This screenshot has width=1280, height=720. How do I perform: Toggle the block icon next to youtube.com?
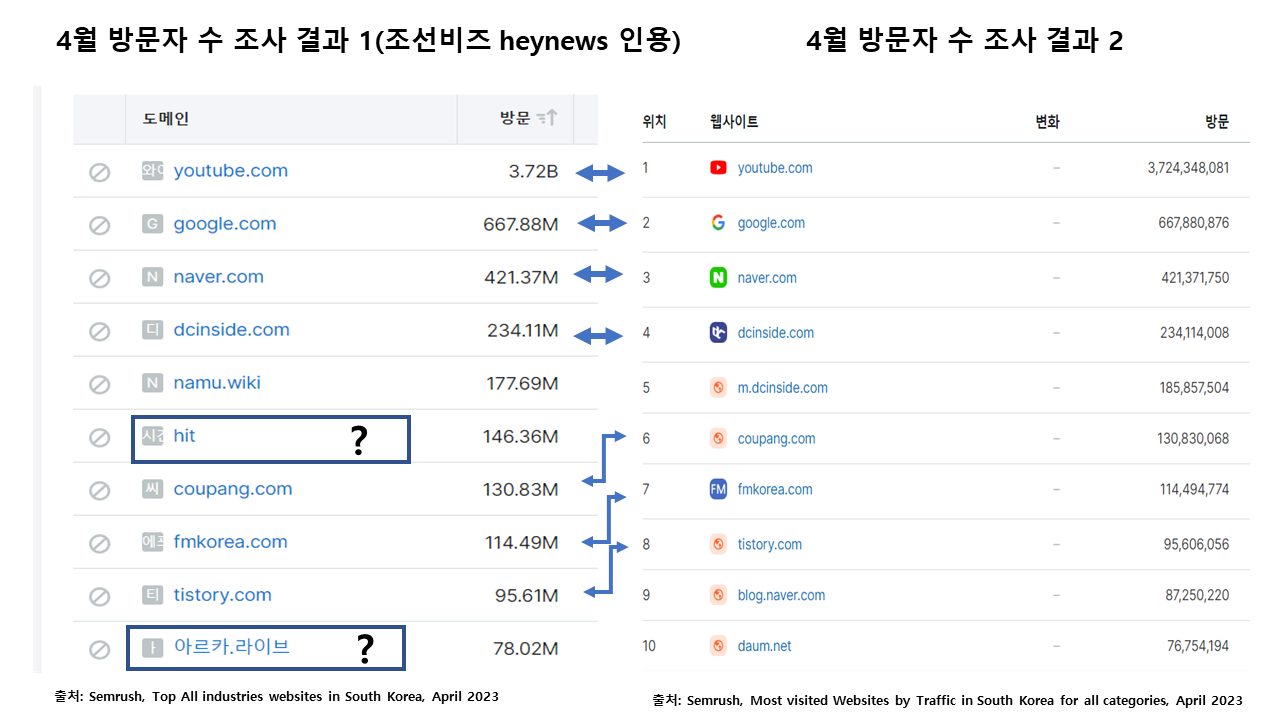tap(99, 171)
